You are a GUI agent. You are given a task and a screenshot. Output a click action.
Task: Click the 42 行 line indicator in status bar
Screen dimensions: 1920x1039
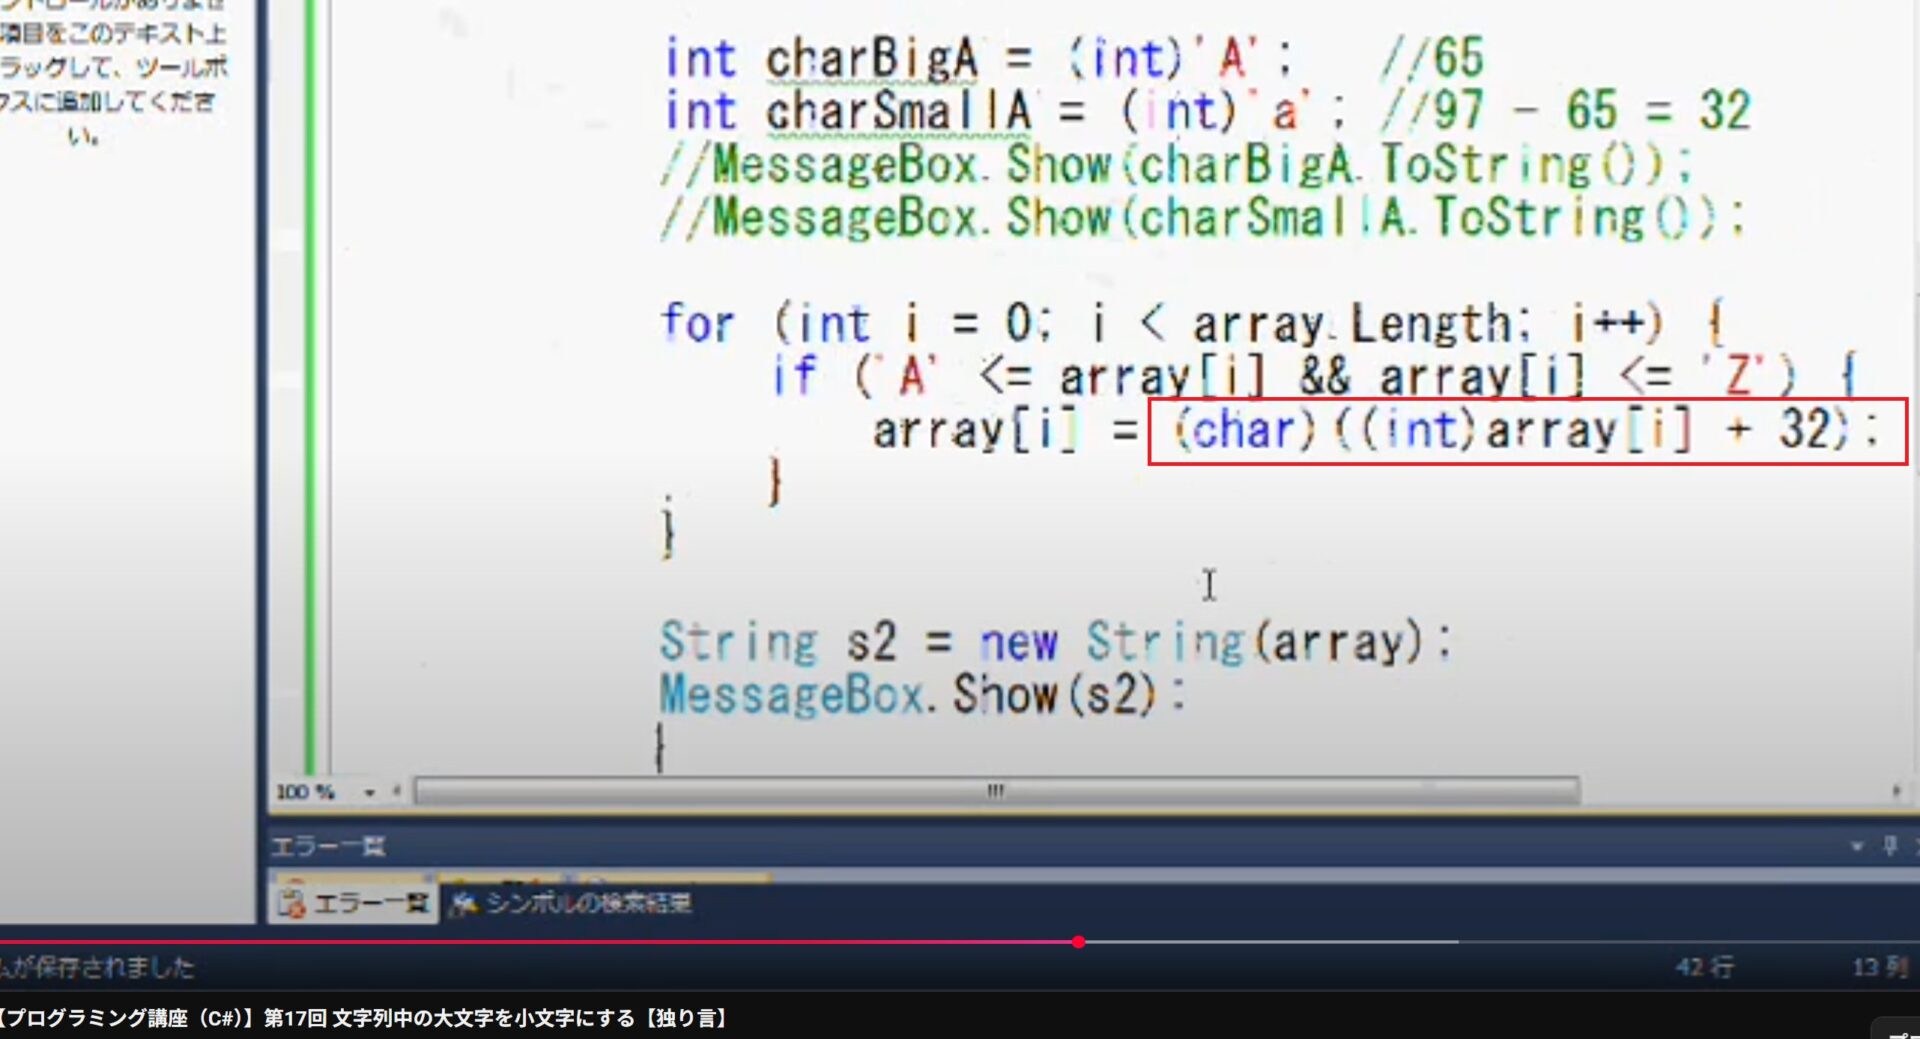point(1705,967)
